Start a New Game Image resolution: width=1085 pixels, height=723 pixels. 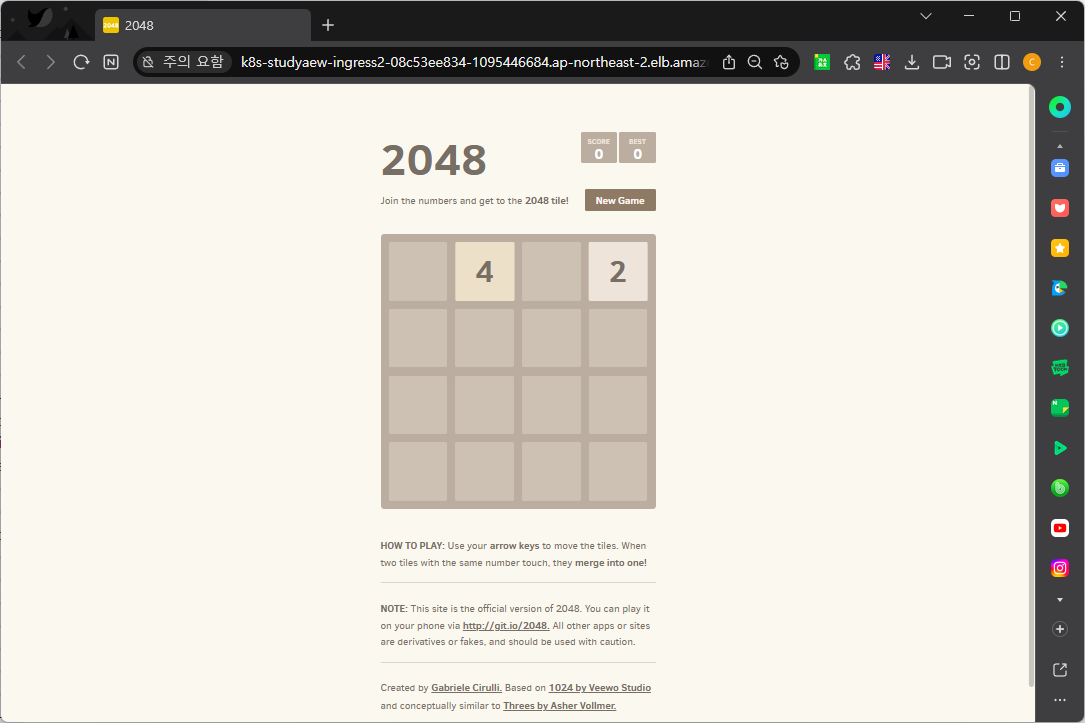coord(620,200)
